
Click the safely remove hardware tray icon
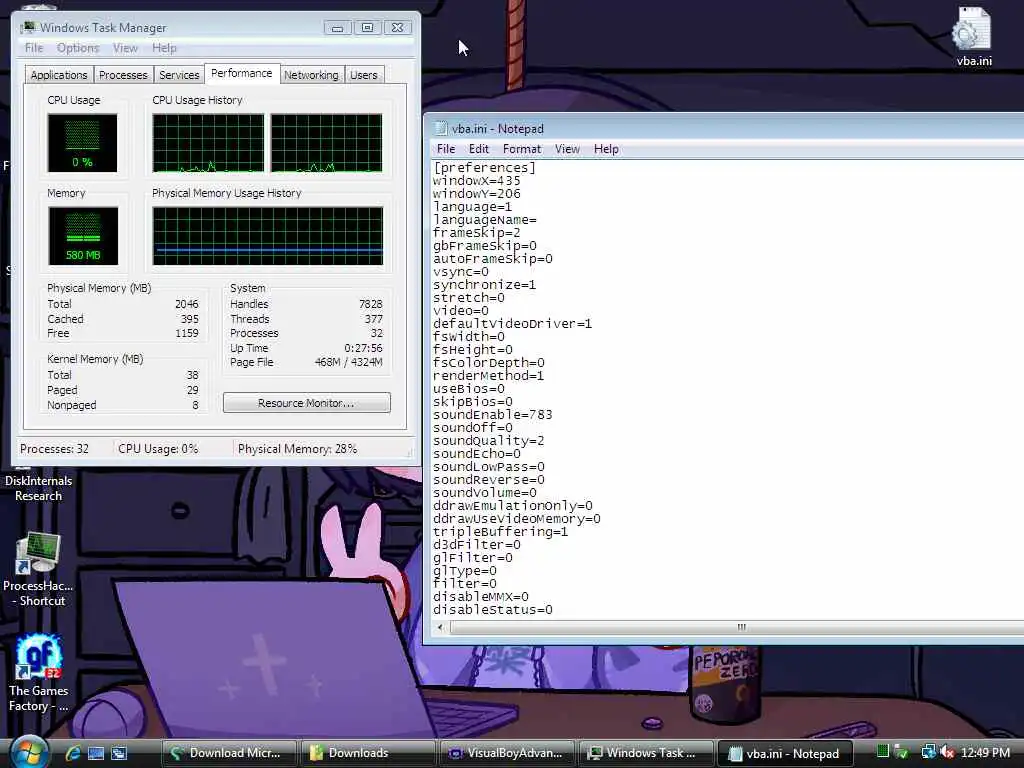pyautogui.click(x=901, y=752)
